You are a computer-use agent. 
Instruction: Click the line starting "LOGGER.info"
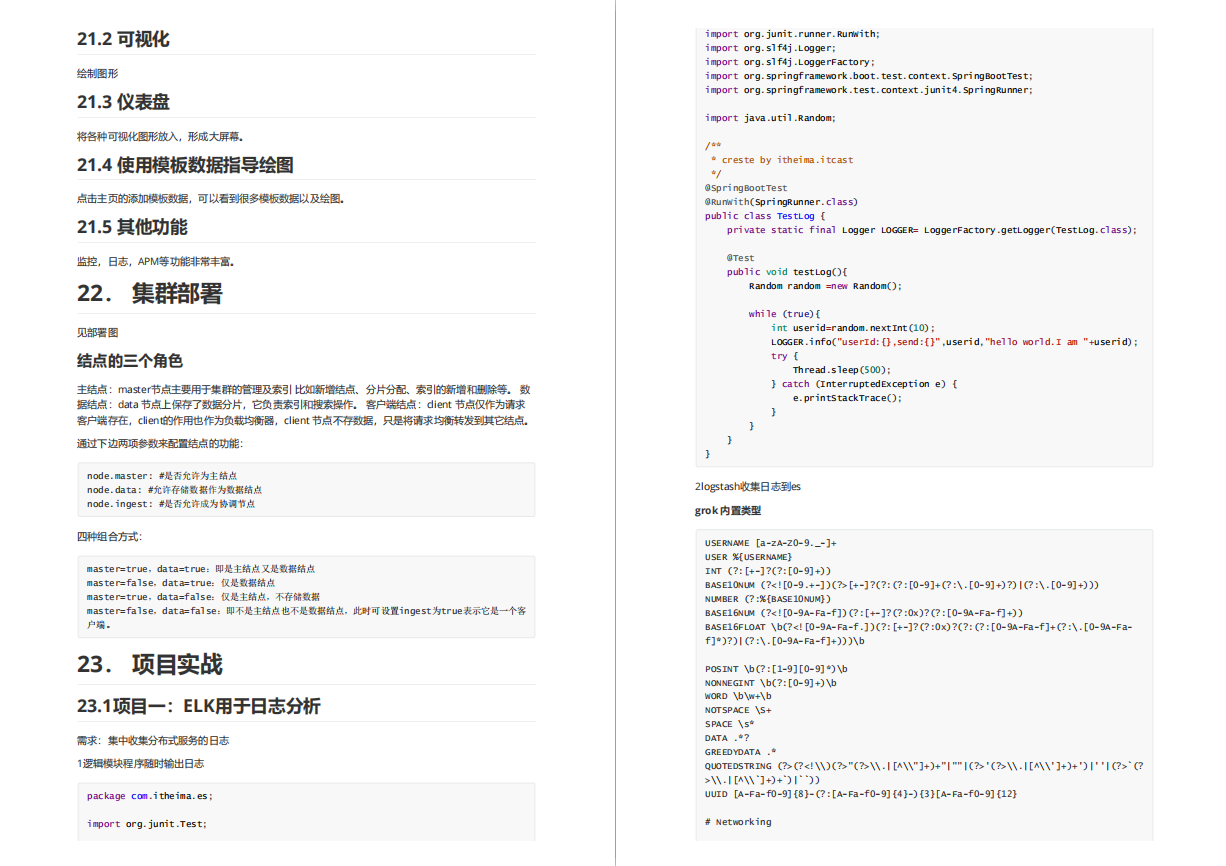tap(955, 342)
